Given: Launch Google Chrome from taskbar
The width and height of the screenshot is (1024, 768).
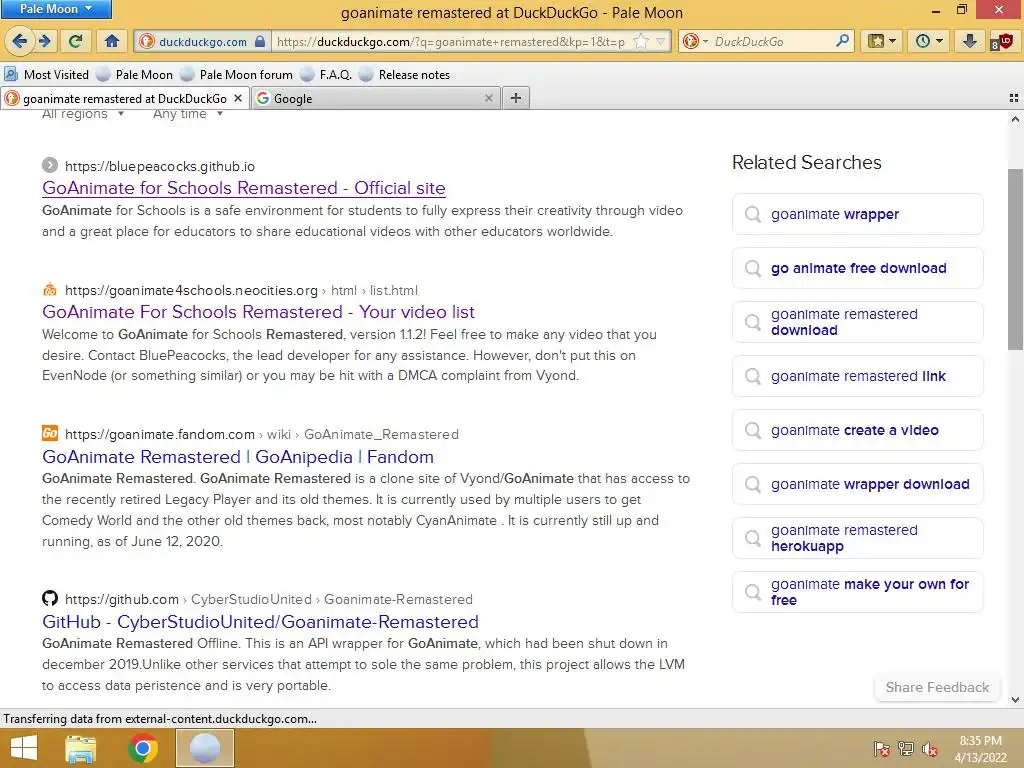Looking at the screenshot, I should pos(142,748).
